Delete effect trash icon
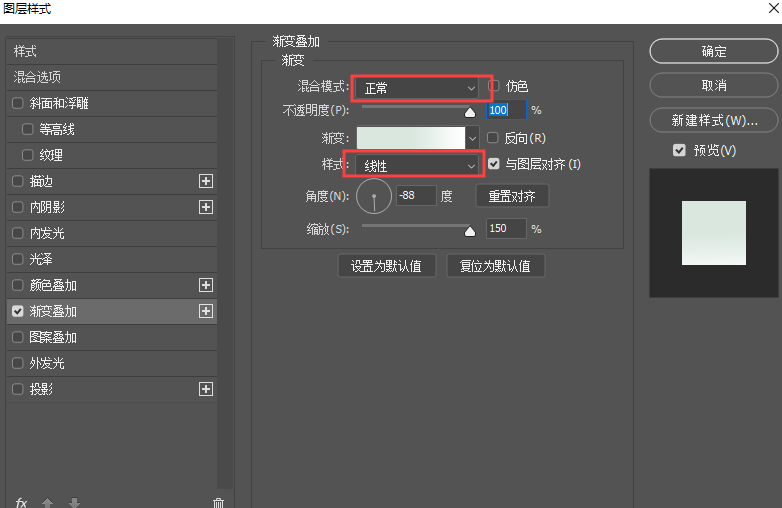782x508 pixels. (218, 503)
